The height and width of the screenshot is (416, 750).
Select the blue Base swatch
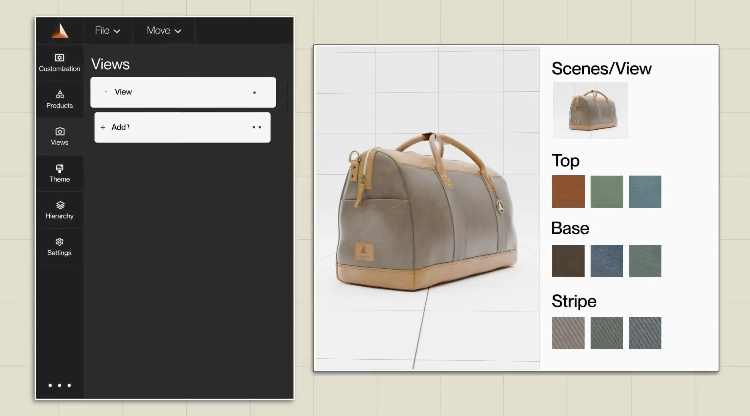[606, 261]
